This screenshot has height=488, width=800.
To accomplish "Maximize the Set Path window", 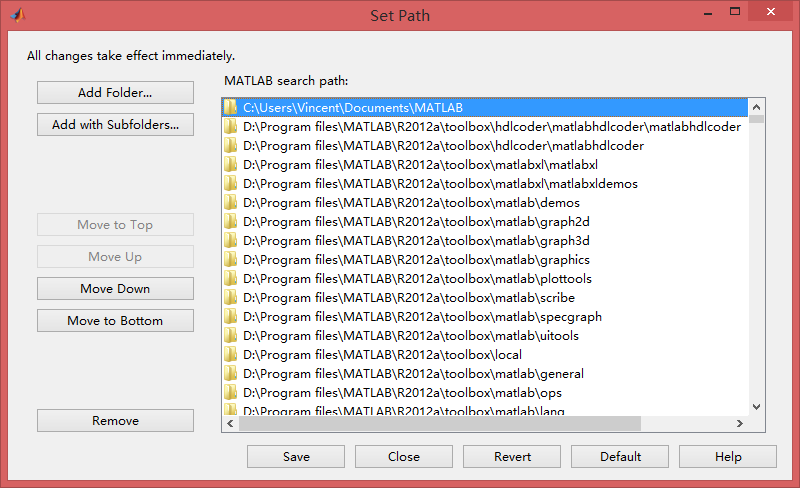I will coord(735,12).
